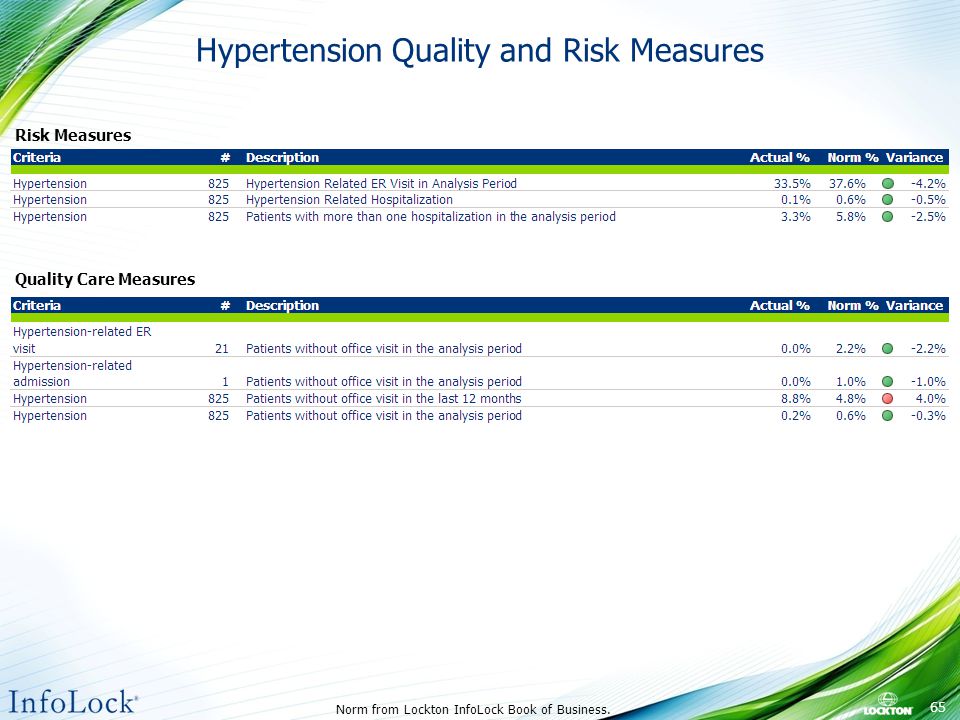The height and width of the screenshot is (720, 960).
Task: Click the Lockton globe logo
Action: tap(888, 705)
